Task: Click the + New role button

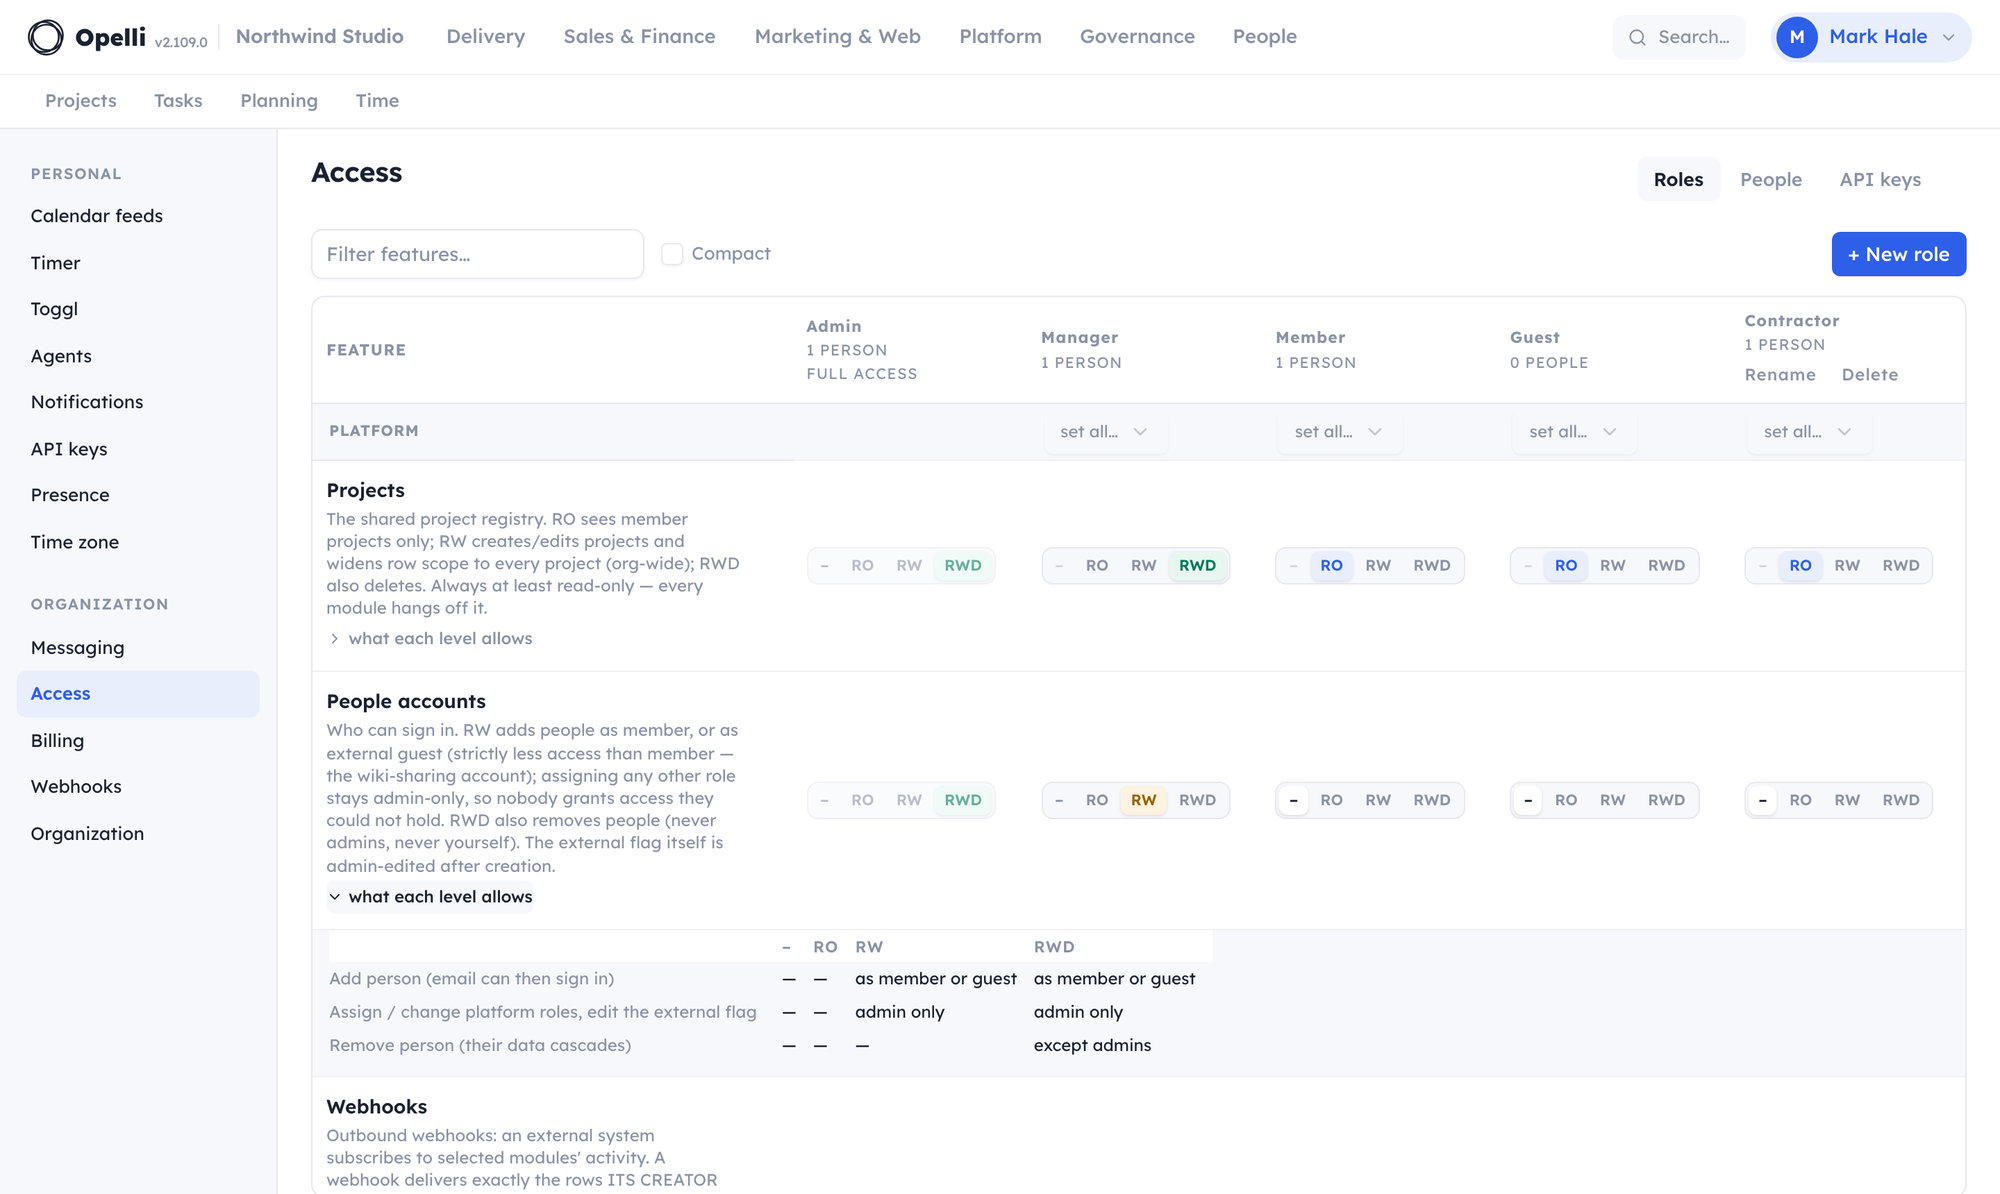Action: 1898,254
